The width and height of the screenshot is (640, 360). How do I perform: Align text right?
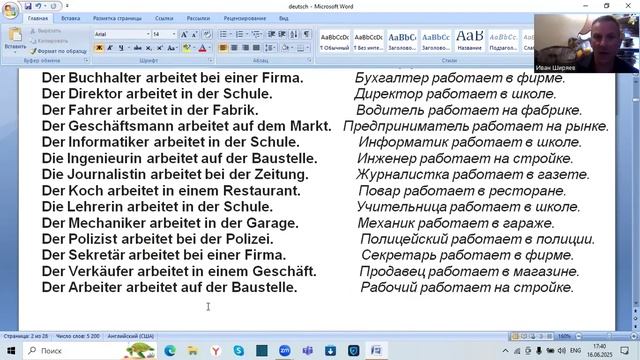click(245, 48)
